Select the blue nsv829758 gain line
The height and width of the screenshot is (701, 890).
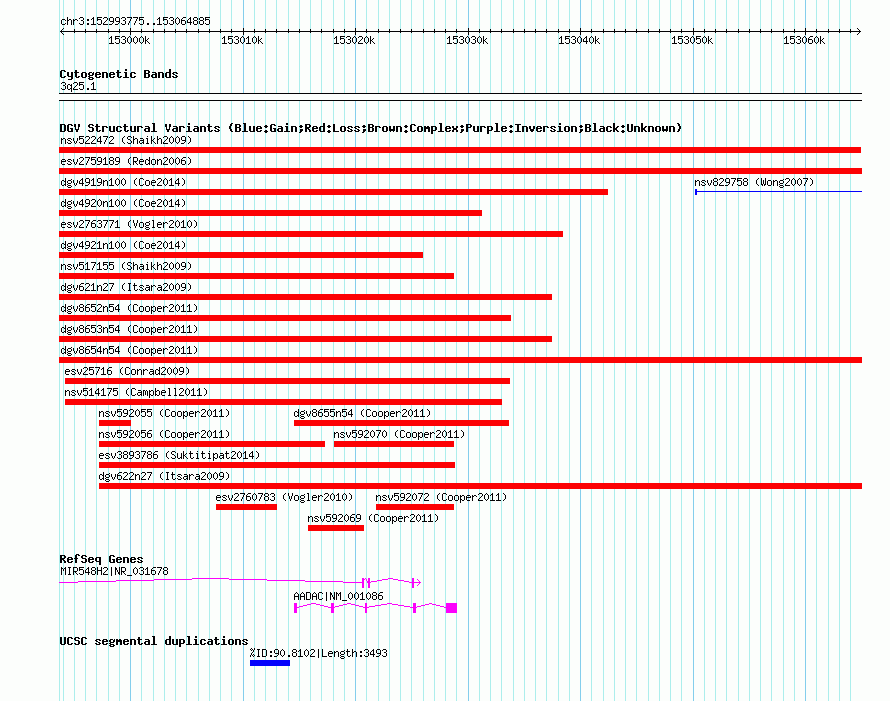778,192
